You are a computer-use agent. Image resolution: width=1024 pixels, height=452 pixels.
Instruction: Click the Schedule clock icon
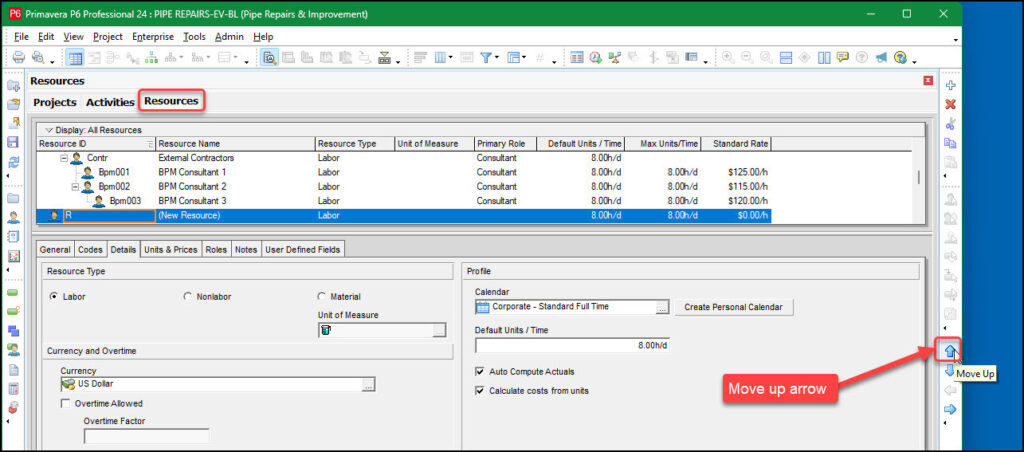coord(595,57)
